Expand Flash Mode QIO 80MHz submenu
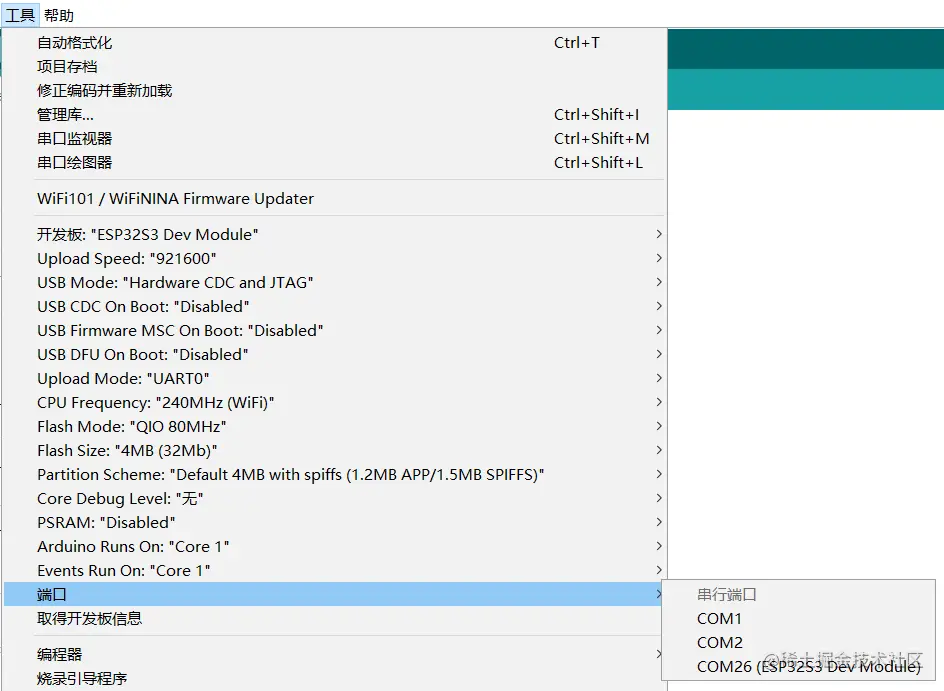Screen dimensions: 944x691 [335, 427]
